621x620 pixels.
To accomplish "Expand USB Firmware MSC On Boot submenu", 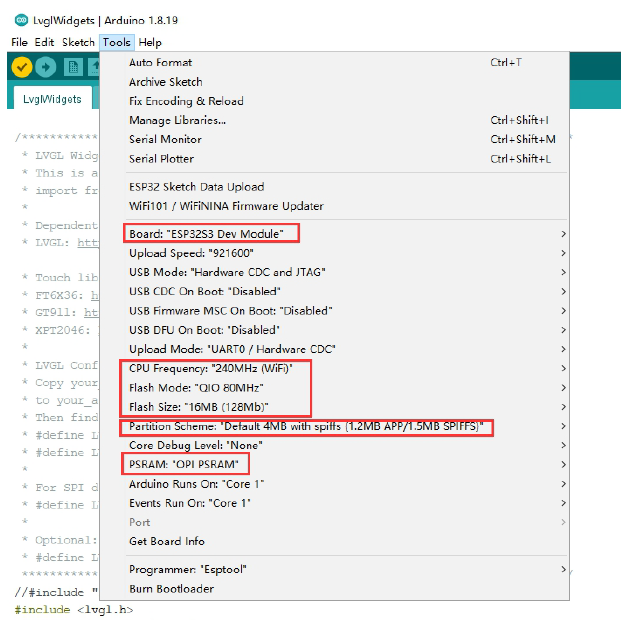I will [334, 311].
